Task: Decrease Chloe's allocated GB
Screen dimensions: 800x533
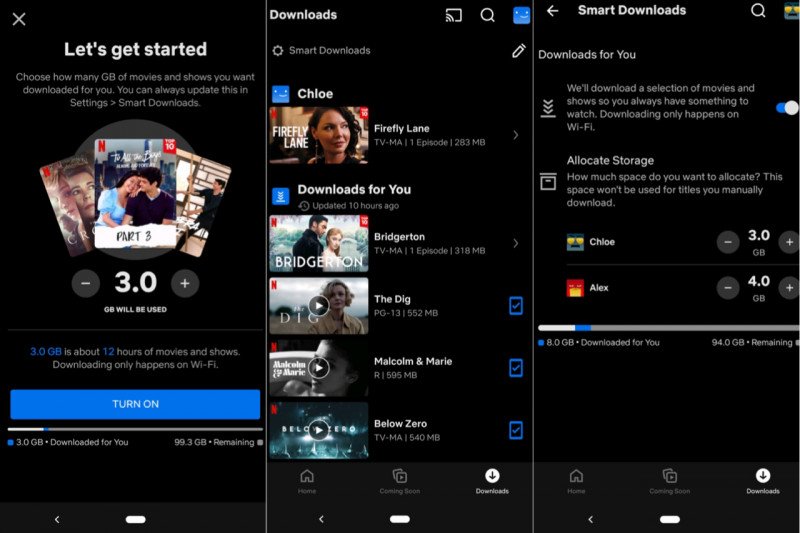Action: (728, 242)
